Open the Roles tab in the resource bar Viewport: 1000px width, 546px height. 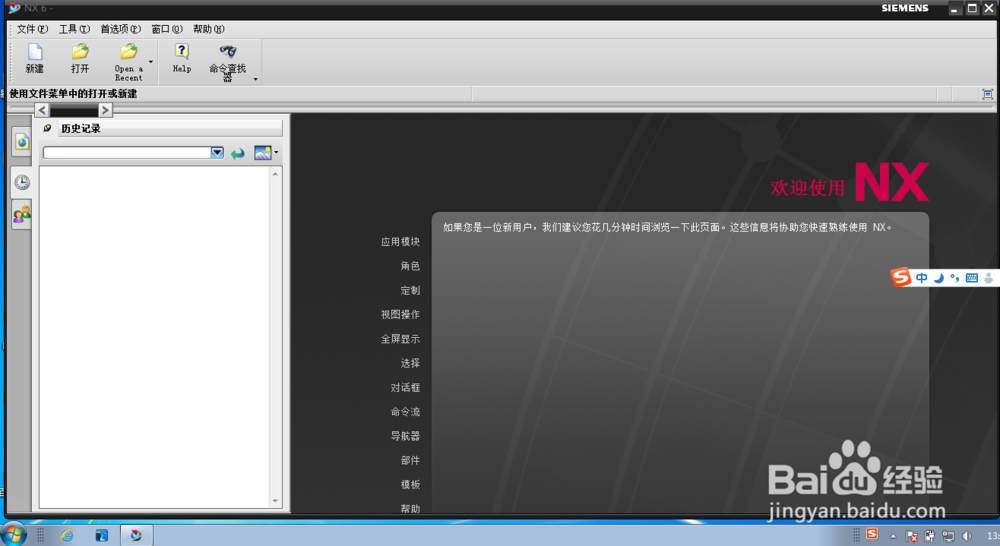22,215
